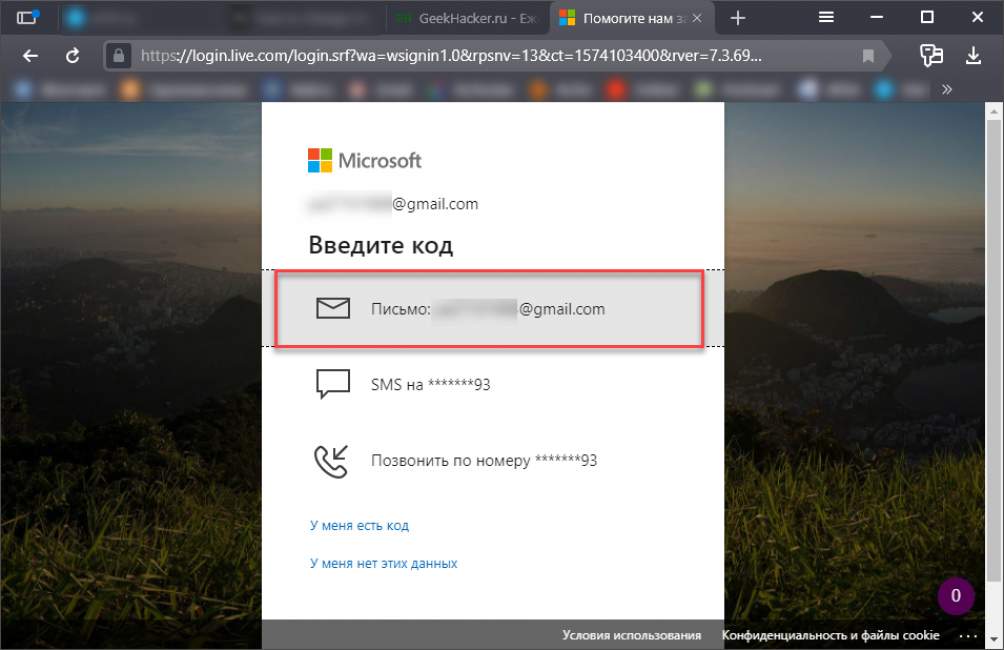Open Конфиденциальность и файлы cookie link
This screenshot has width=1004, height=650.
point(830,635)
